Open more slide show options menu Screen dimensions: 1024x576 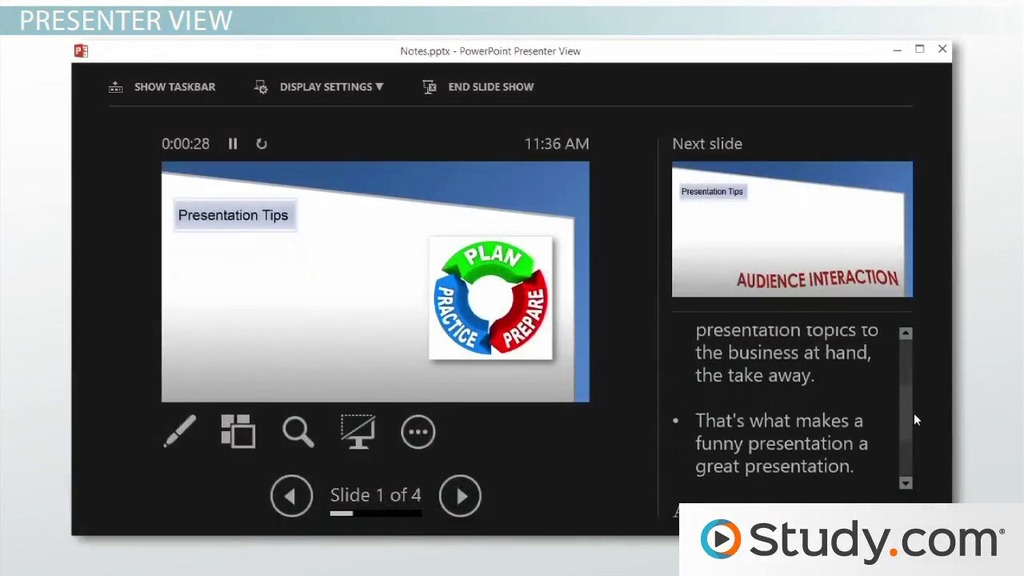coord(418,432)
